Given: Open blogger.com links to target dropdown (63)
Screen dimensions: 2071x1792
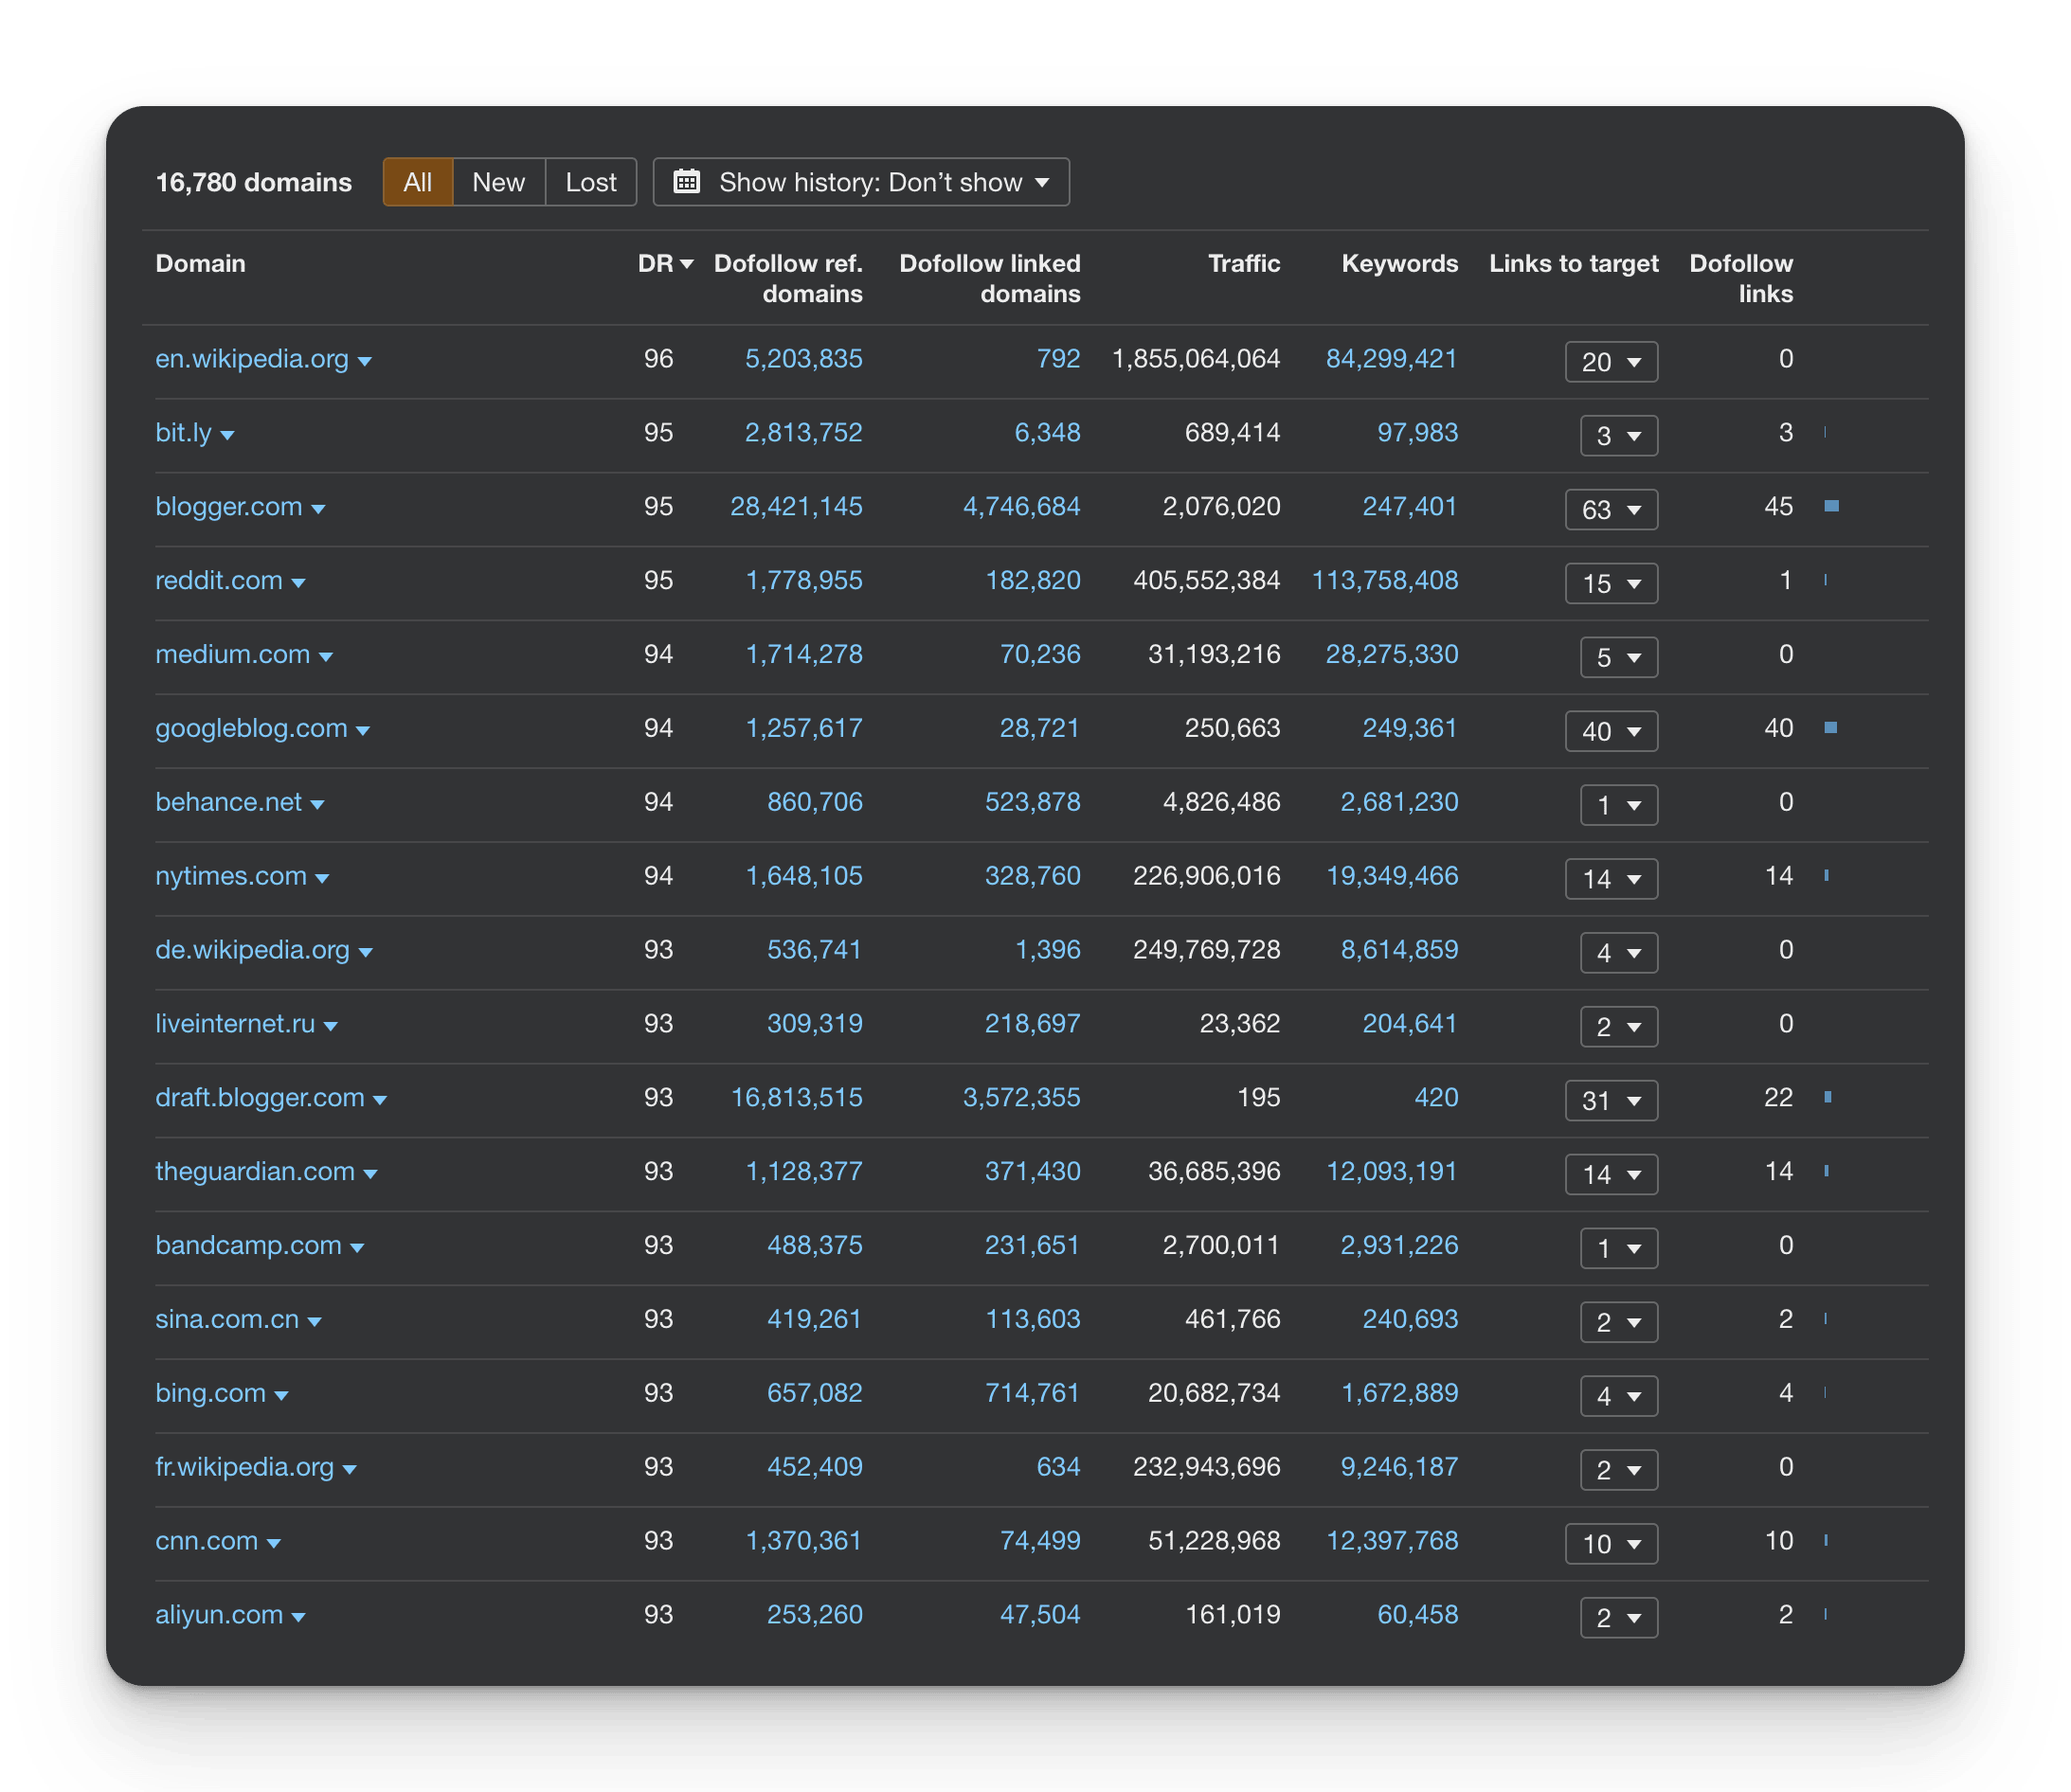Looking at the screenshot, I should 1611,510.
